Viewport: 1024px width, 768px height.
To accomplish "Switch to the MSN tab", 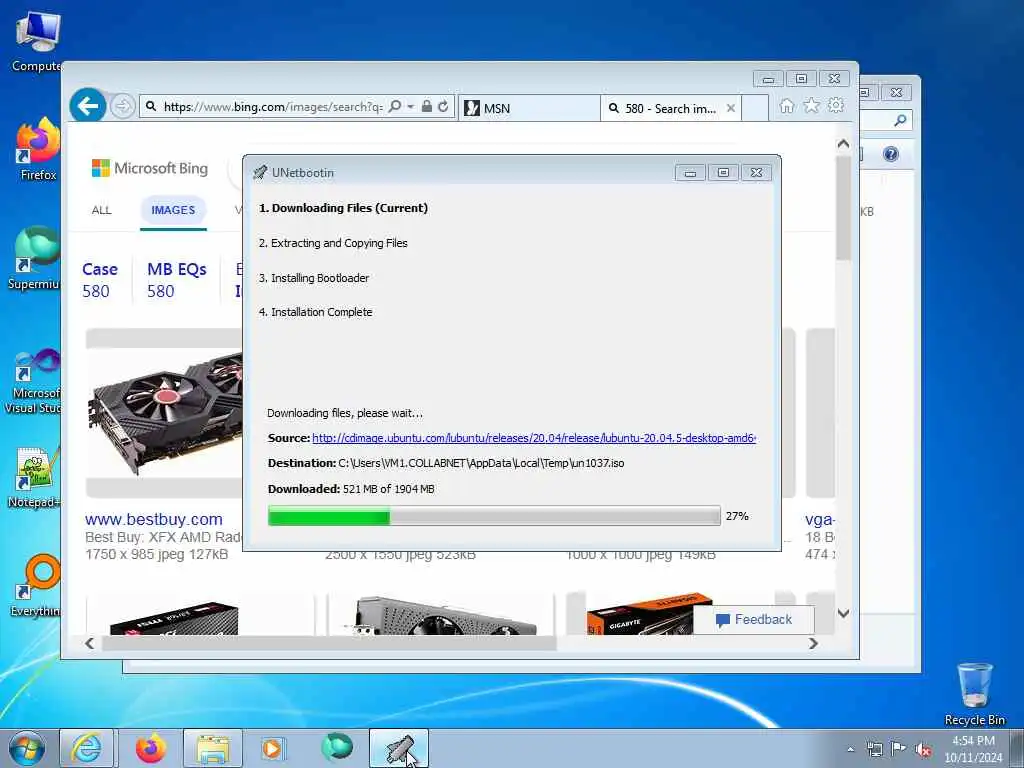I will tap(529, 108).
